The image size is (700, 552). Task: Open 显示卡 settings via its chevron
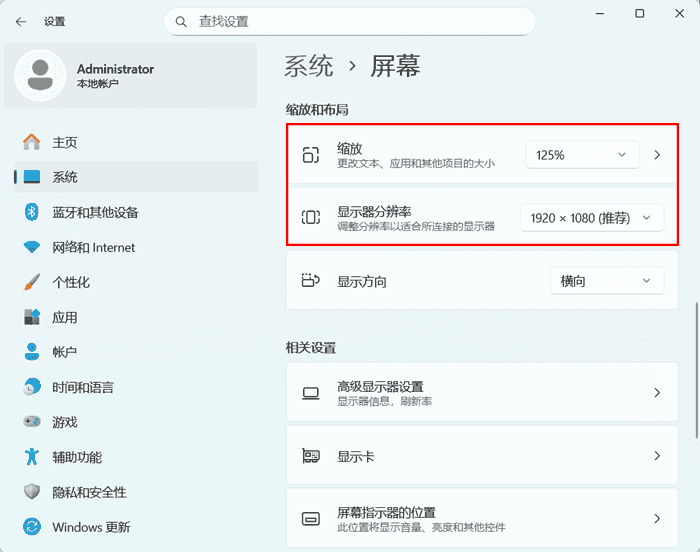pos(657,456)
